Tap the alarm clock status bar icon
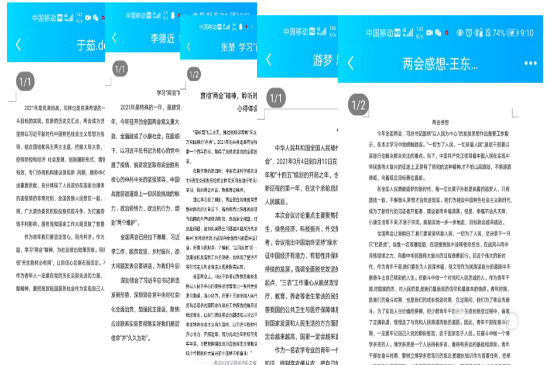This screenshot has width=552, height=365. [x=469, y=33]
